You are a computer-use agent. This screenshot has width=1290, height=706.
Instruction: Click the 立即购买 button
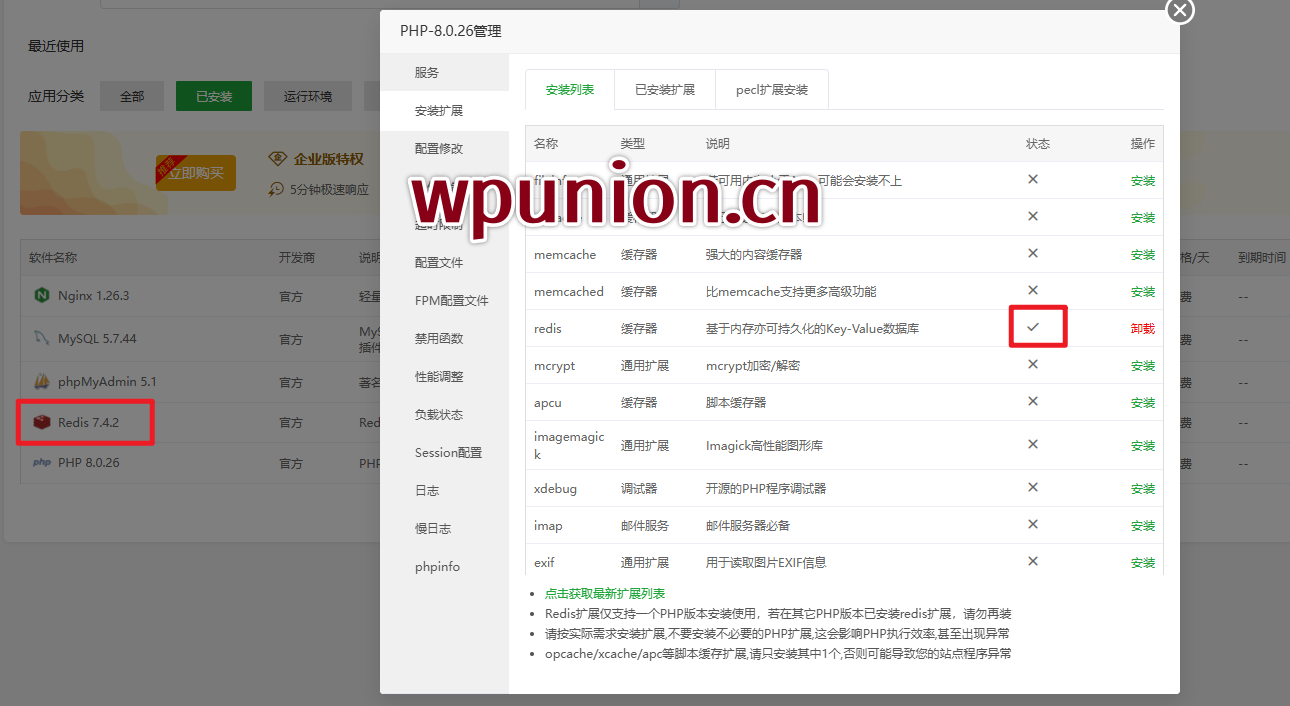pyautogui.click(x=196, y=172)
